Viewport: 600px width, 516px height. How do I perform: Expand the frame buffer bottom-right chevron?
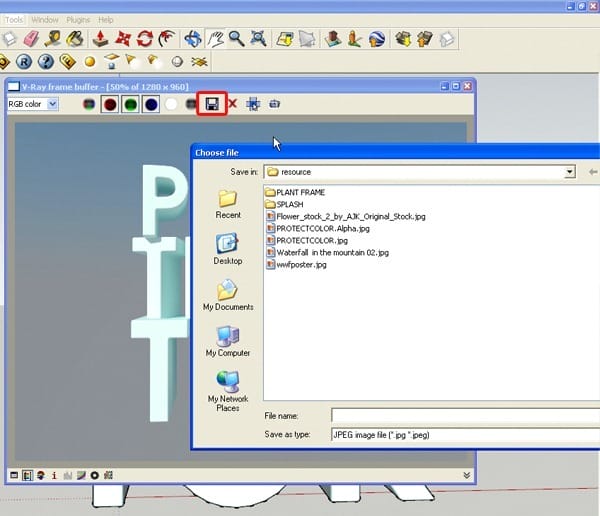466,475
